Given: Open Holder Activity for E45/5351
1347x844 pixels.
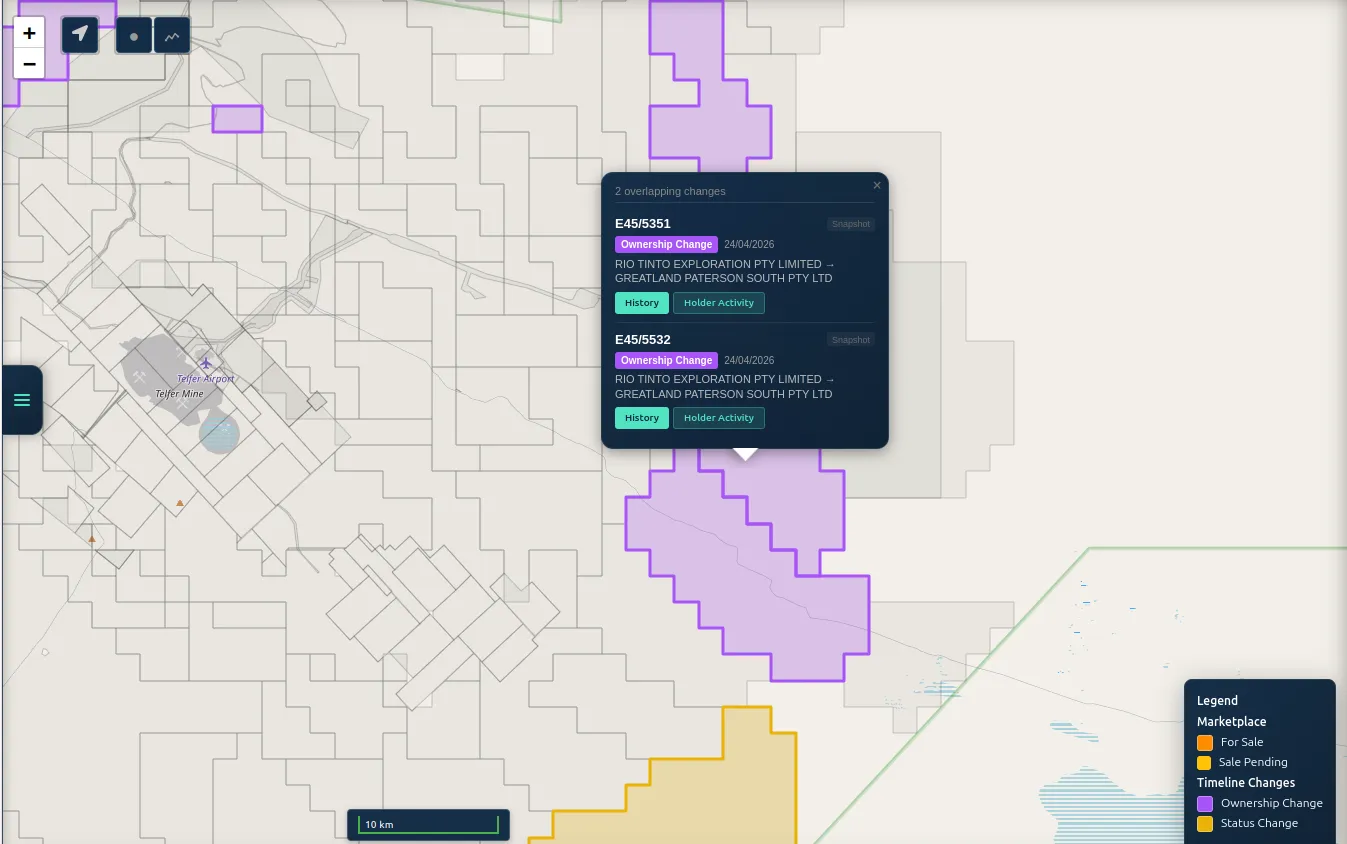Looking at the screenshot, I should coord(719,303).
